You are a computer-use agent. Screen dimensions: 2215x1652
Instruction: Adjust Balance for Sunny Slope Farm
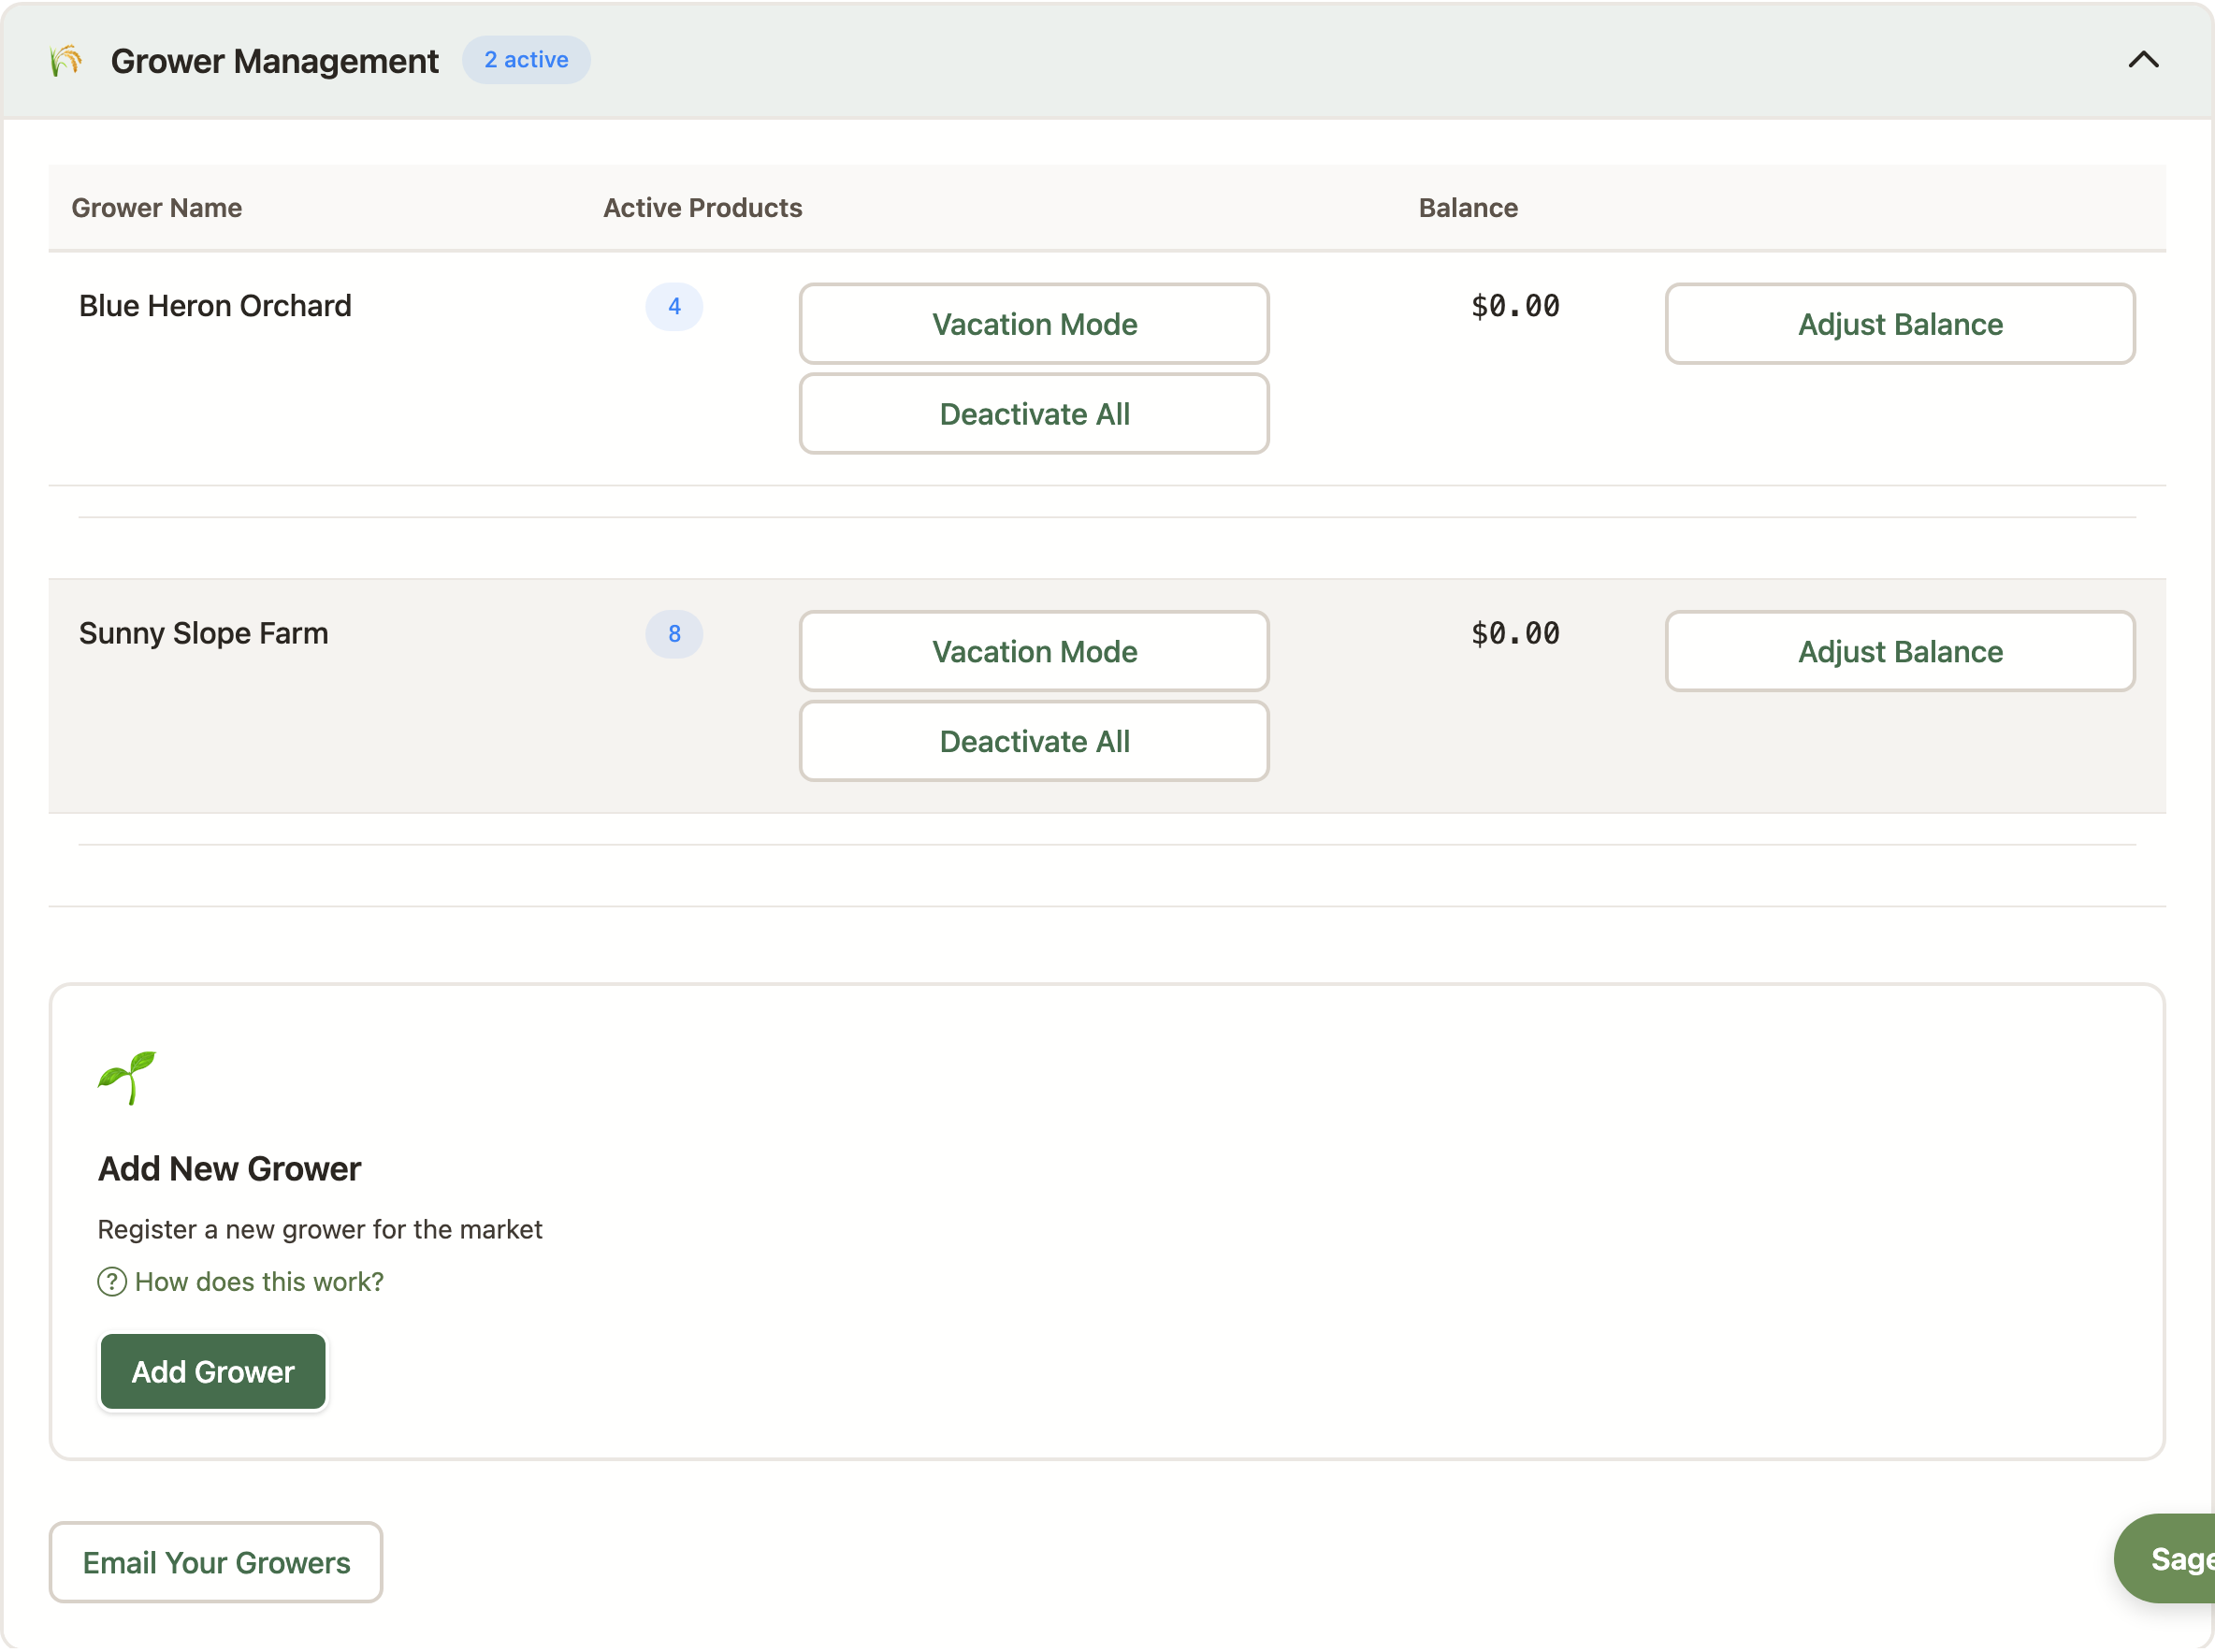tap(1899, 651)
